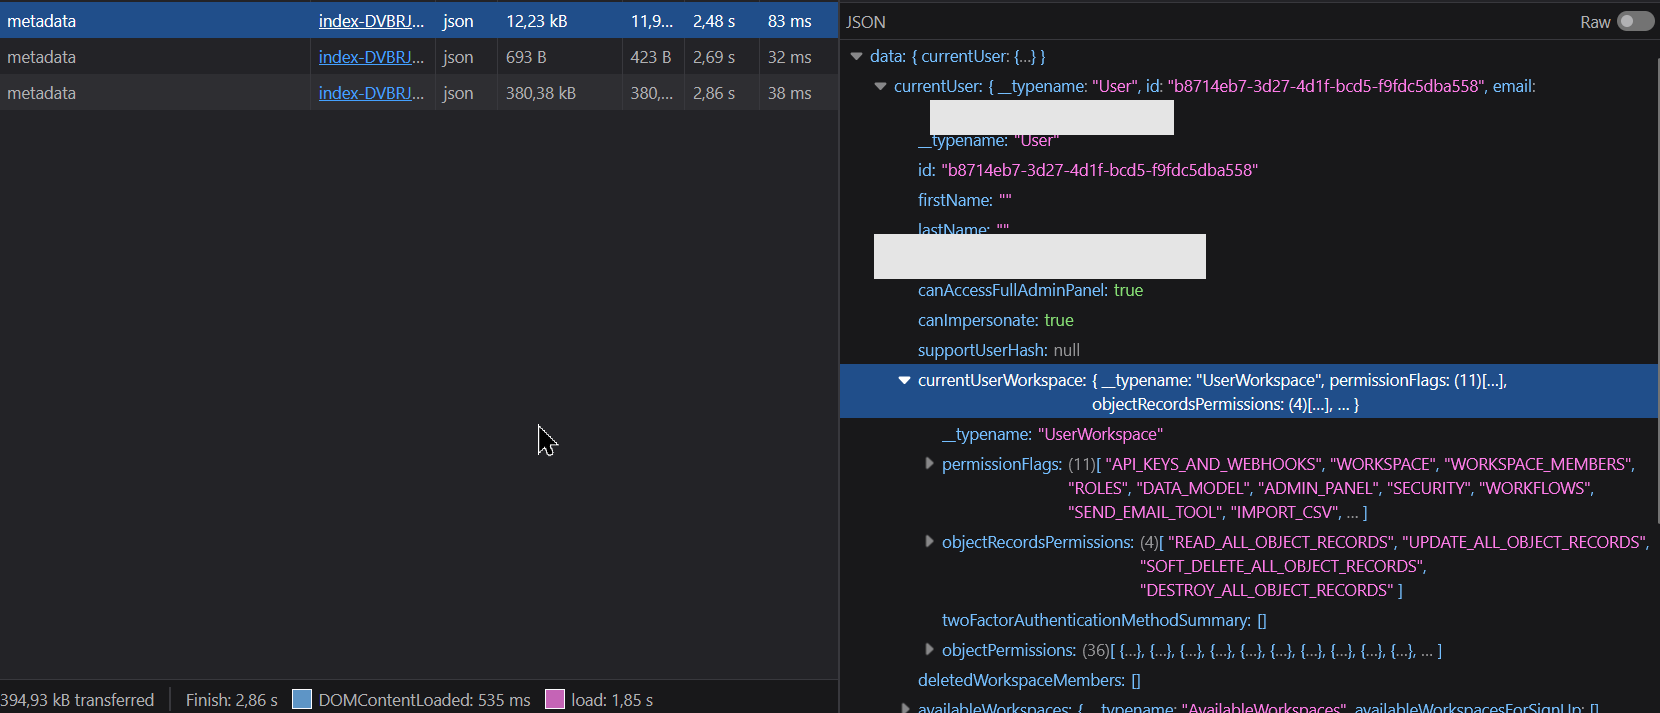The width and height of the screenshot is (1660, 713).
Task: Toggle the Raw JSON view switch
Action: 1636,21
